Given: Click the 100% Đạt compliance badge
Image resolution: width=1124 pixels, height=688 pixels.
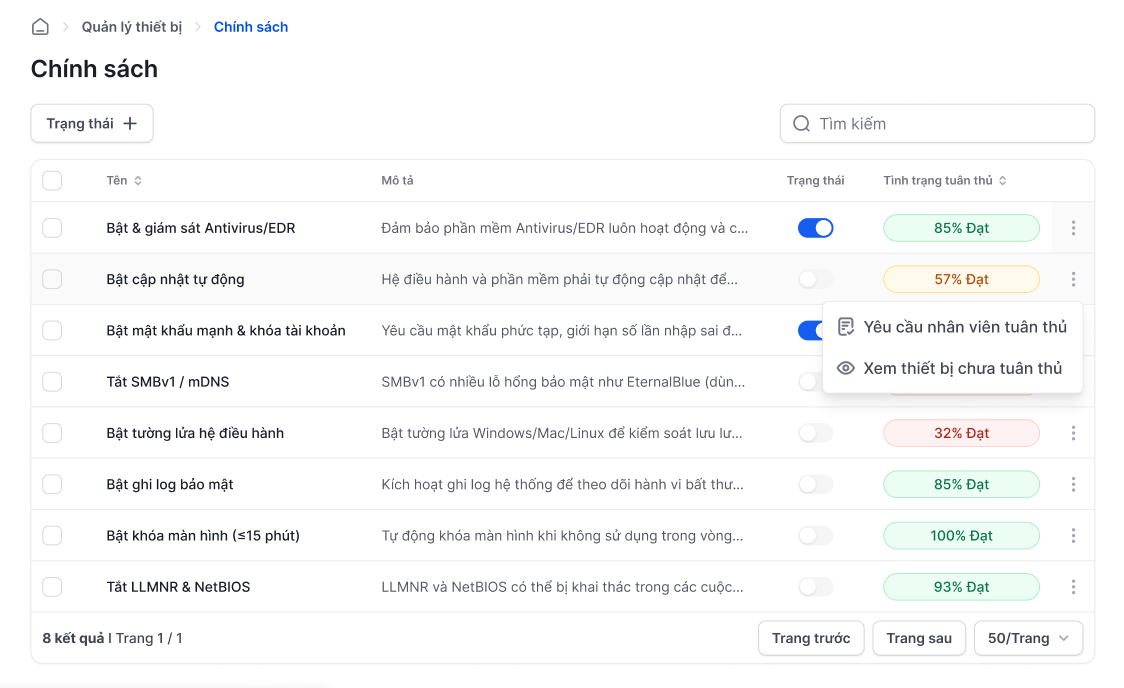Looking at the screenshot, I should [x=961, y=535].
